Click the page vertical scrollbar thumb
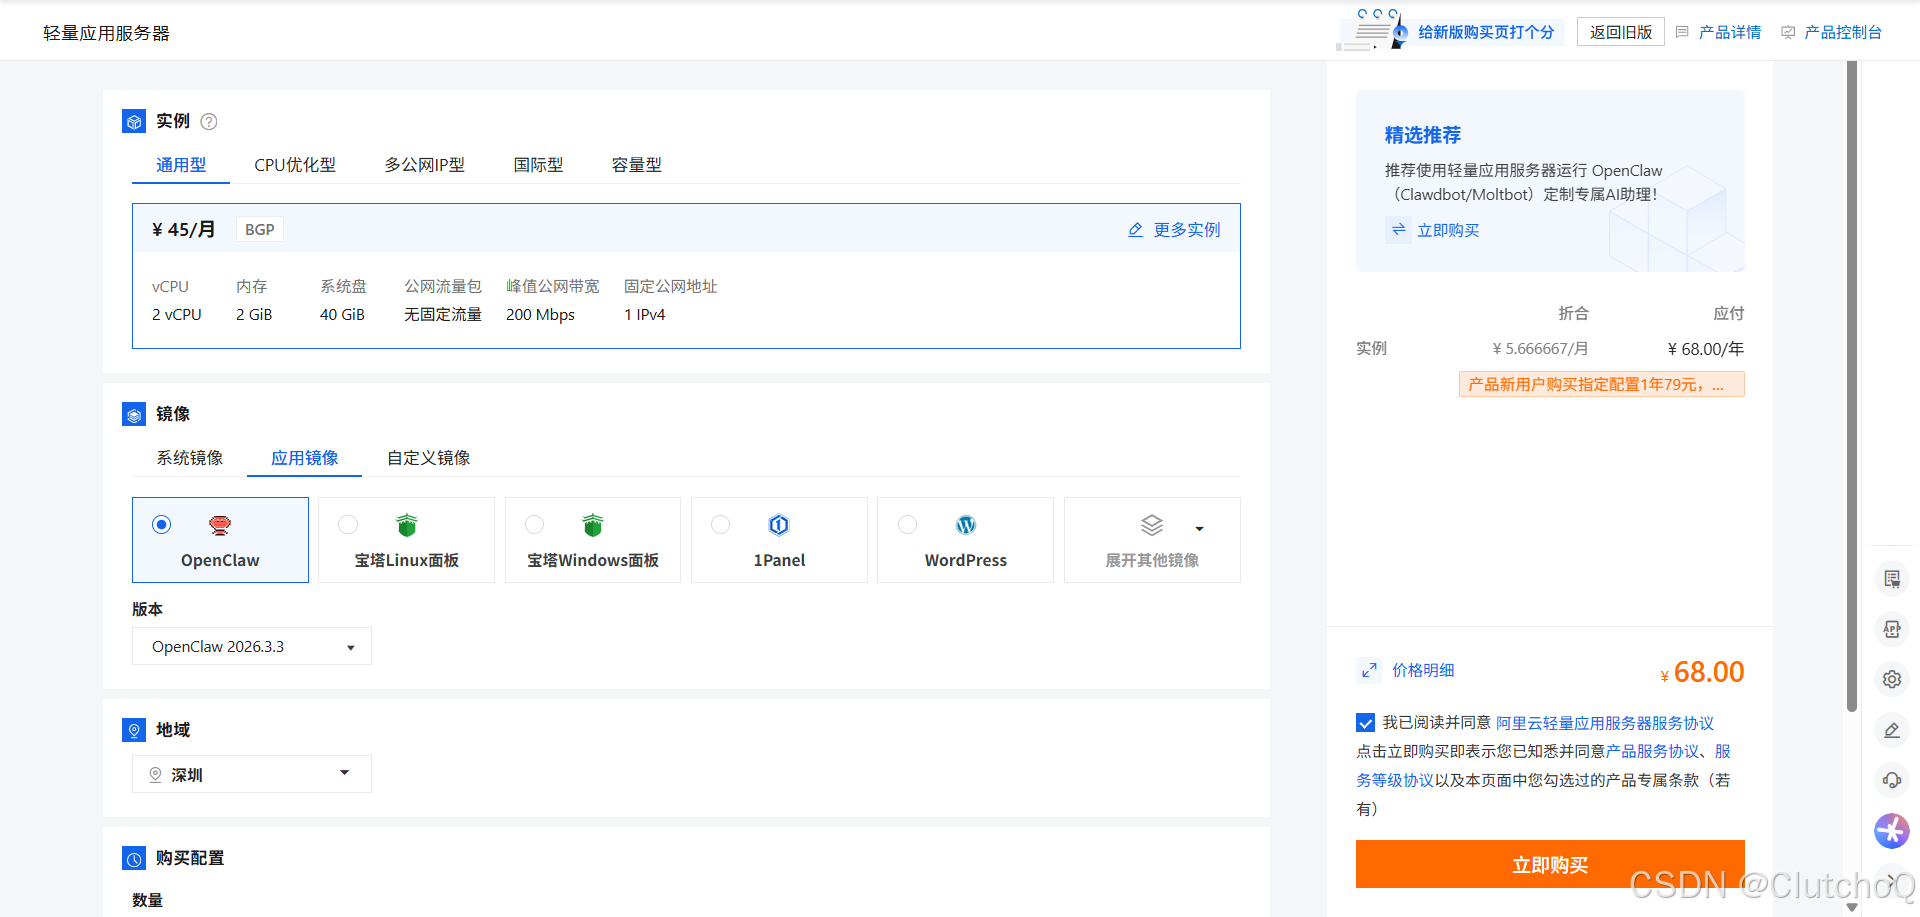Screen dimensions: 1920x917 1852,385
